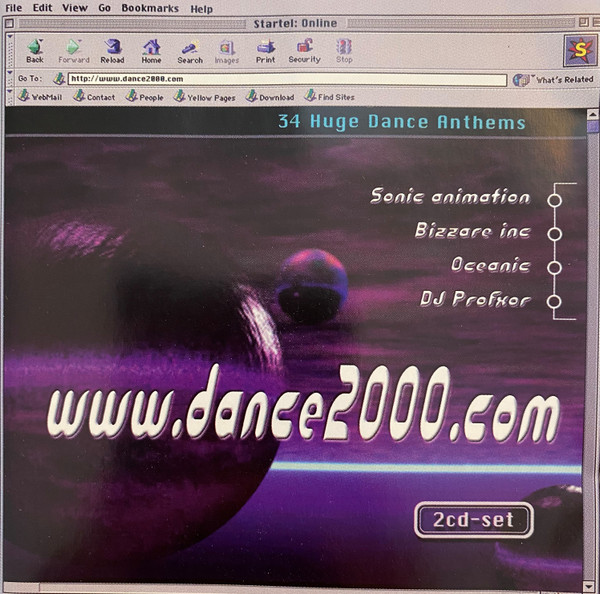The image size is (600, 594).
Task: Click the Bizzare inc link text
Action: point(473,230)
